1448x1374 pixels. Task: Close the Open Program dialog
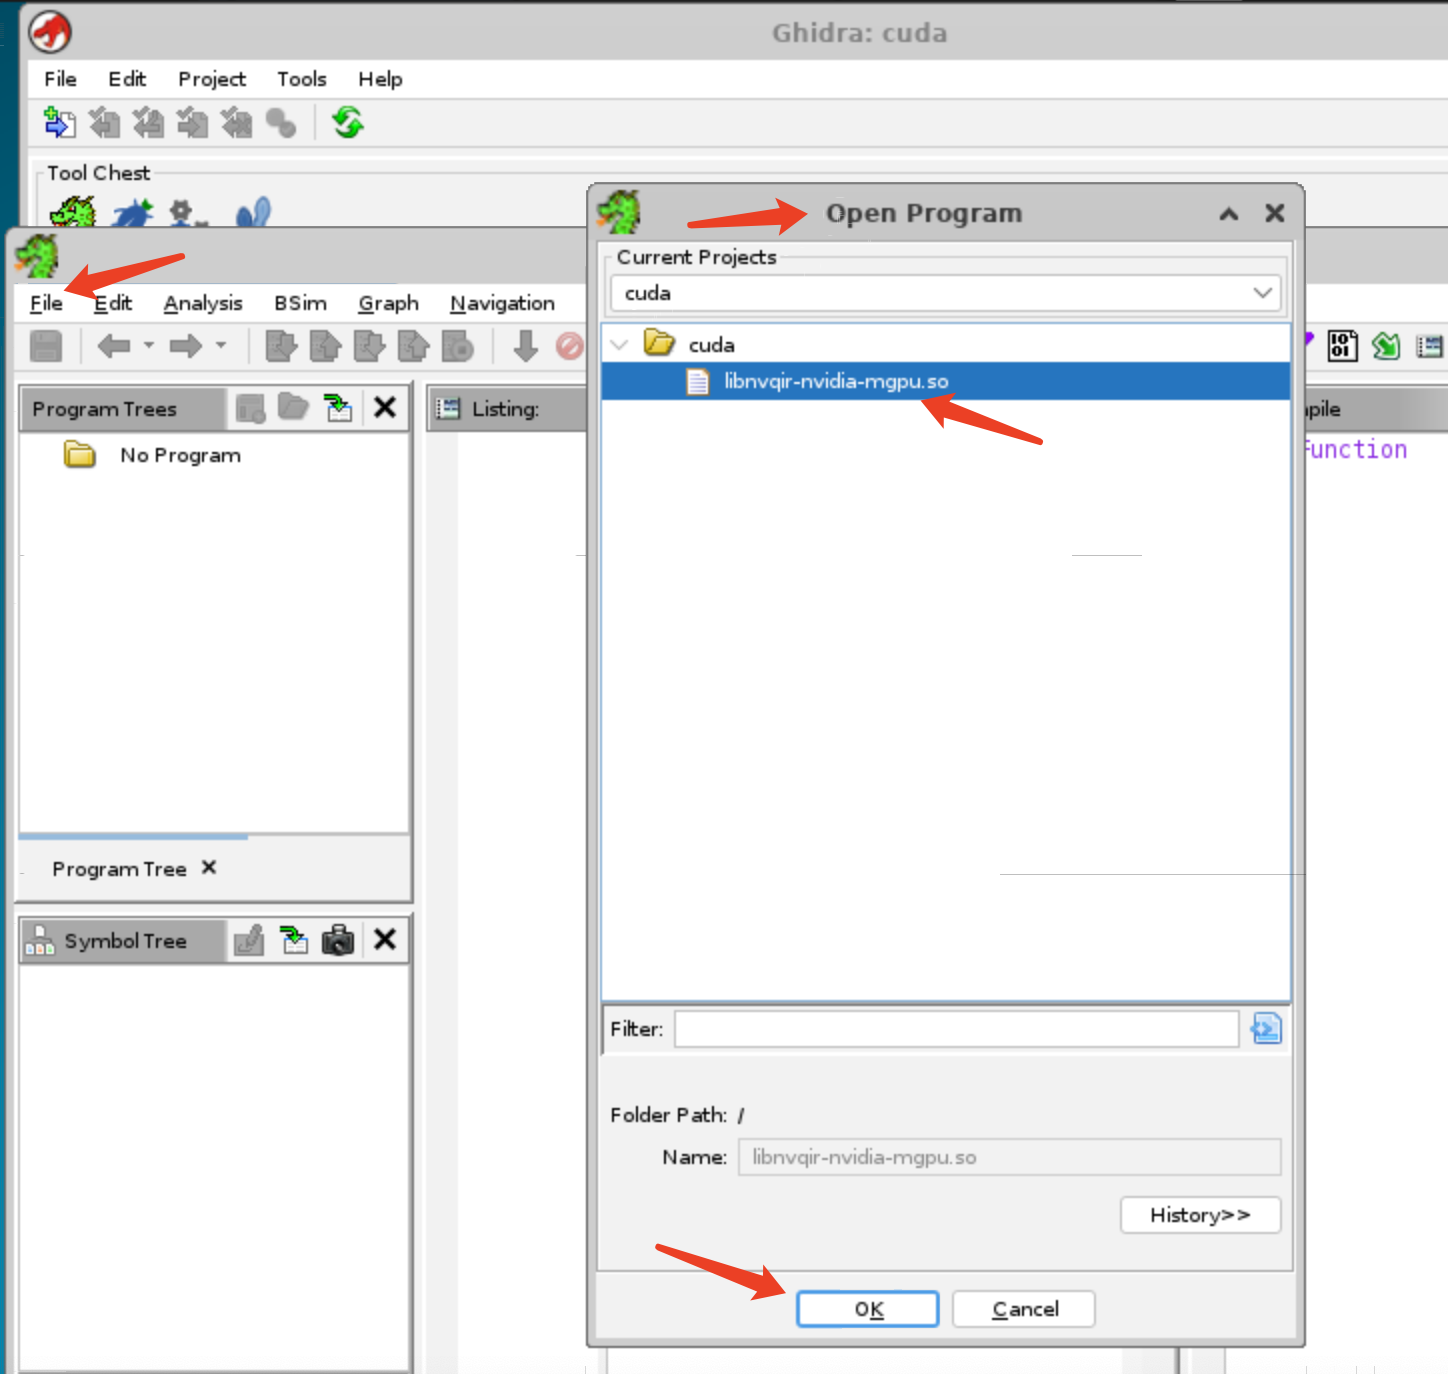[1274, 213]
